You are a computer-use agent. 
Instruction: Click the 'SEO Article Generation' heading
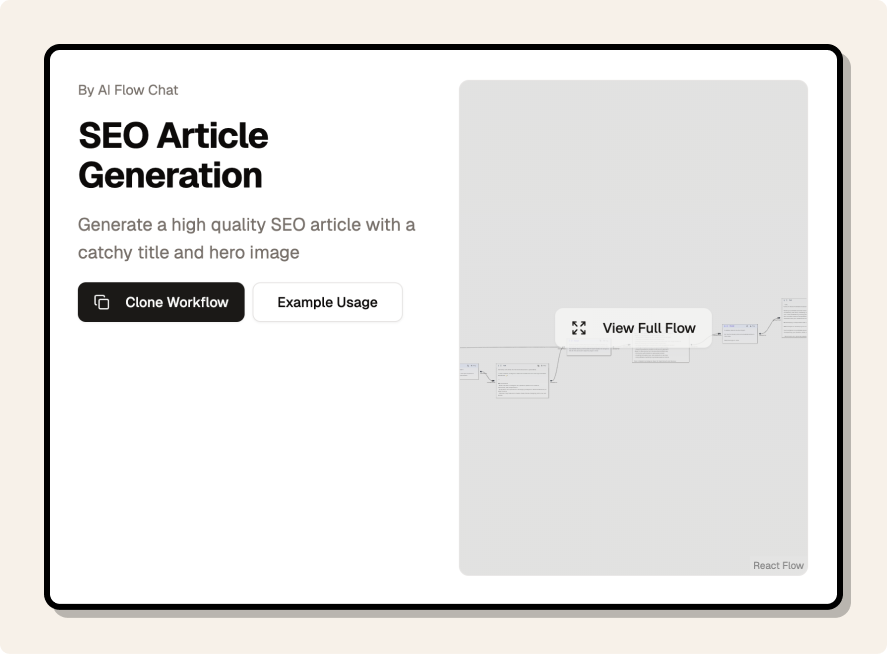click(173, 155)
